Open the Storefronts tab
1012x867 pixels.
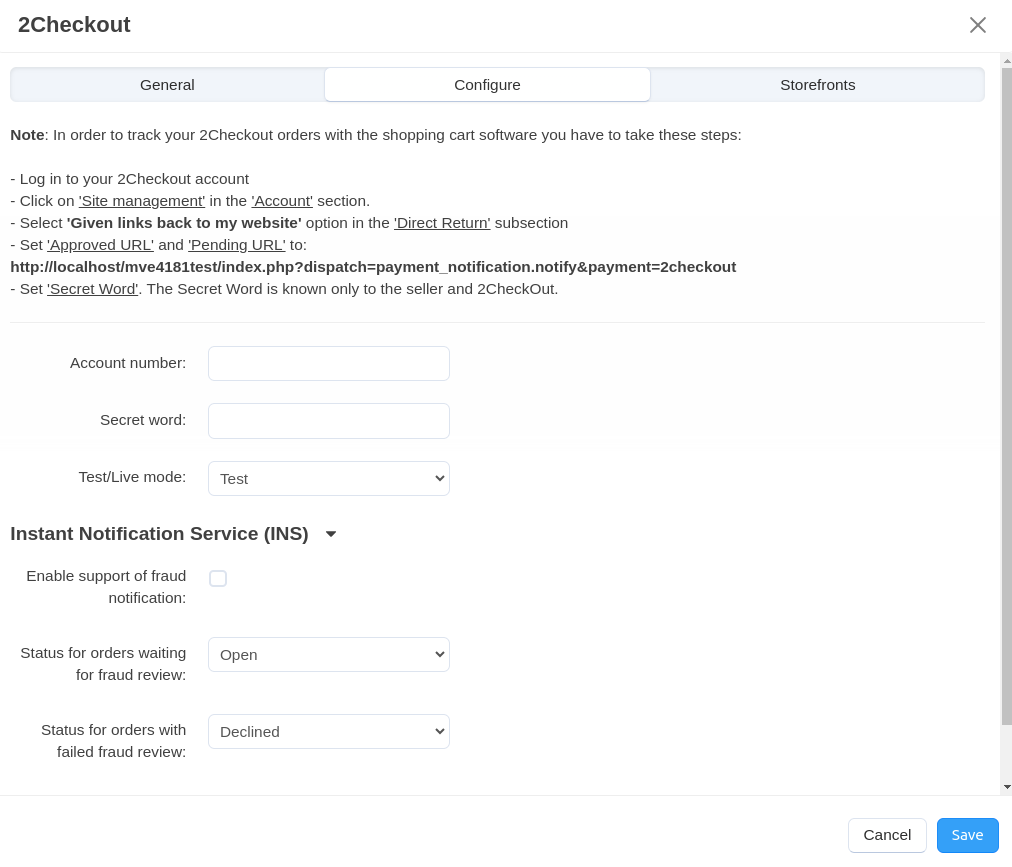pos(818,85)
